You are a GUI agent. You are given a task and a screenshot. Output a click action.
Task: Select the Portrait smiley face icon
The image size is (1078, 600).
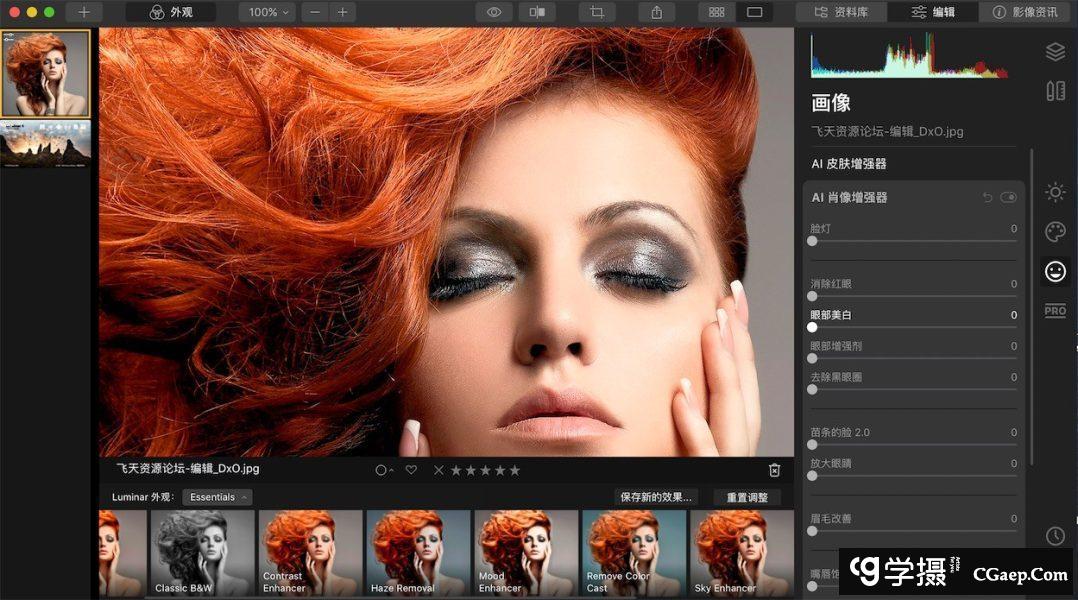[x=1055, y=271]
